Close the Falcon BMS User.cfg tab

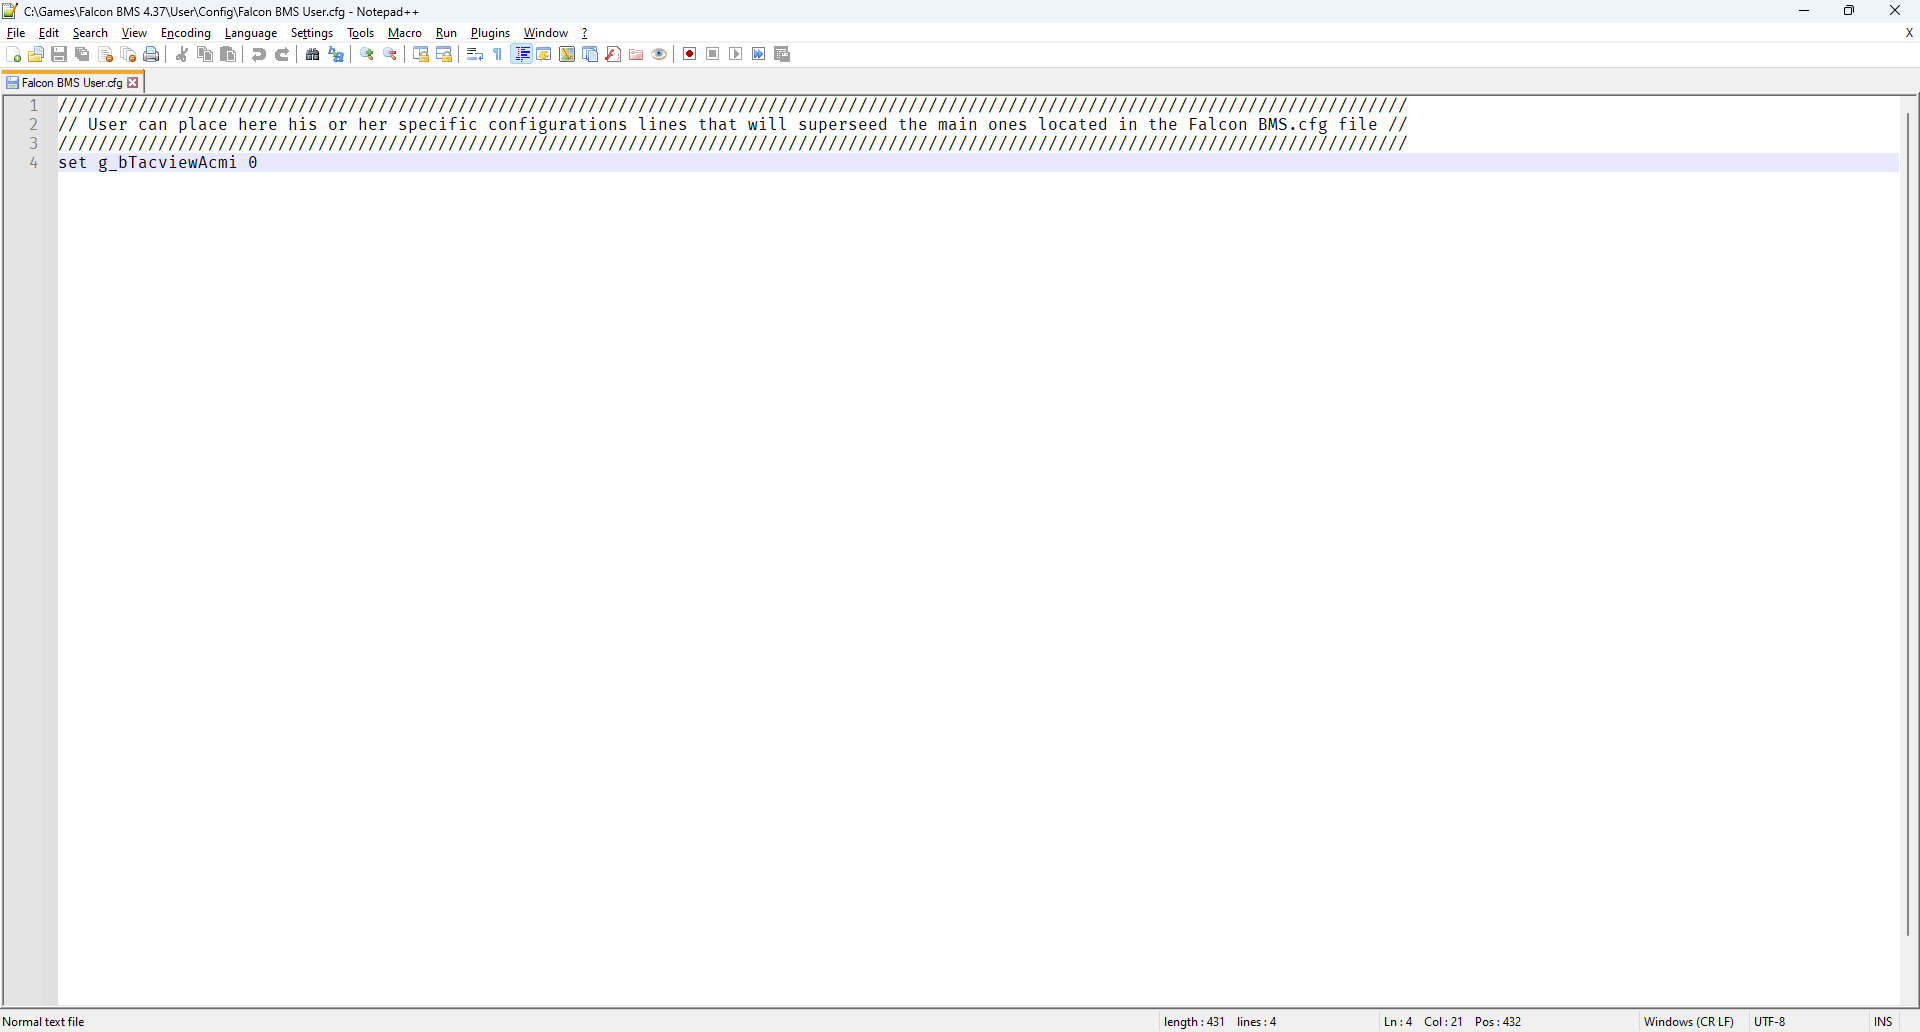133,83
